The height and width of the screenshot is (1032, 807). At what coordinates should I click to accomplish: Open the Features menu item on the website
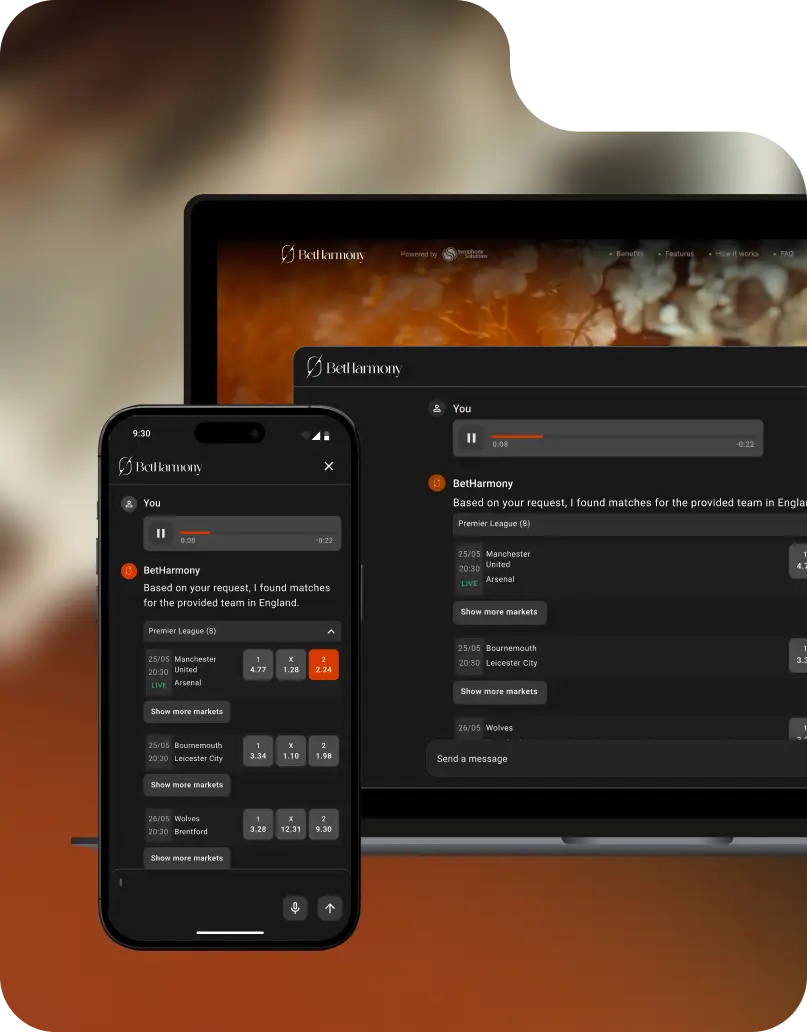click(679, 253)
